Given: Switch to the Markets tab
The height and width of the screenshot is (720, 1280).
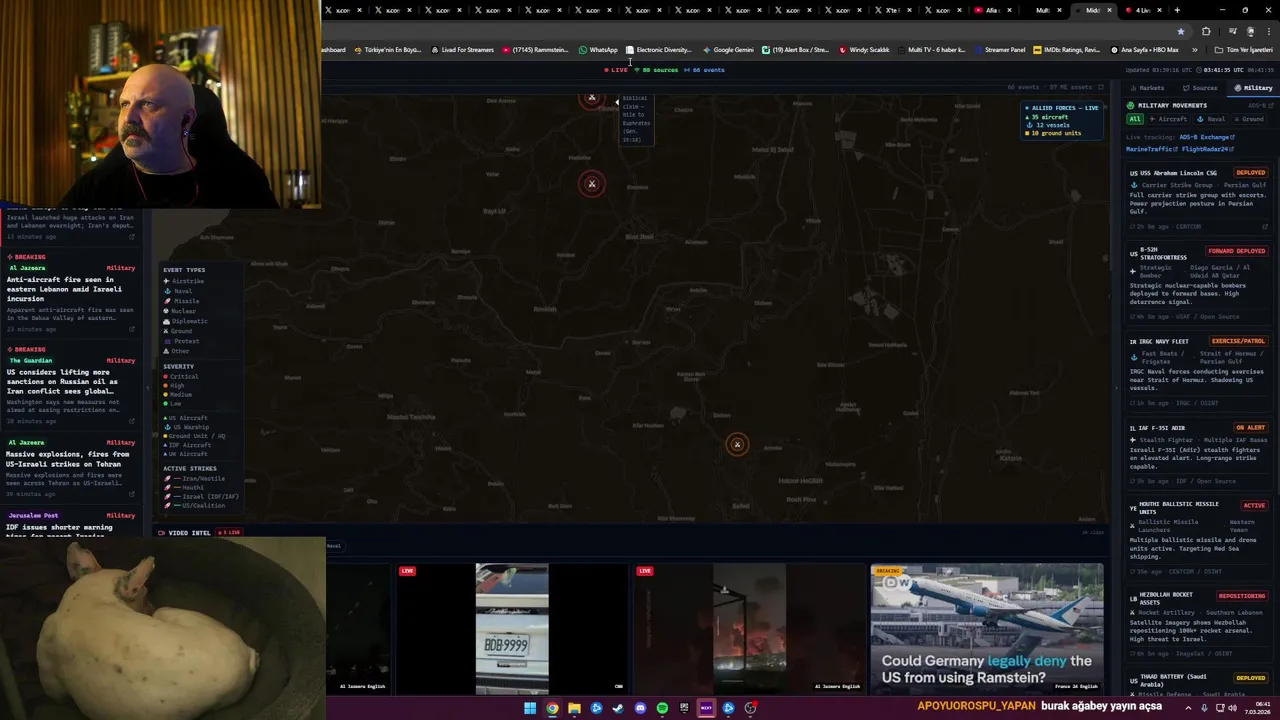Looking at the screenshot, I should pyautogui.click(x=1148, y=88).
